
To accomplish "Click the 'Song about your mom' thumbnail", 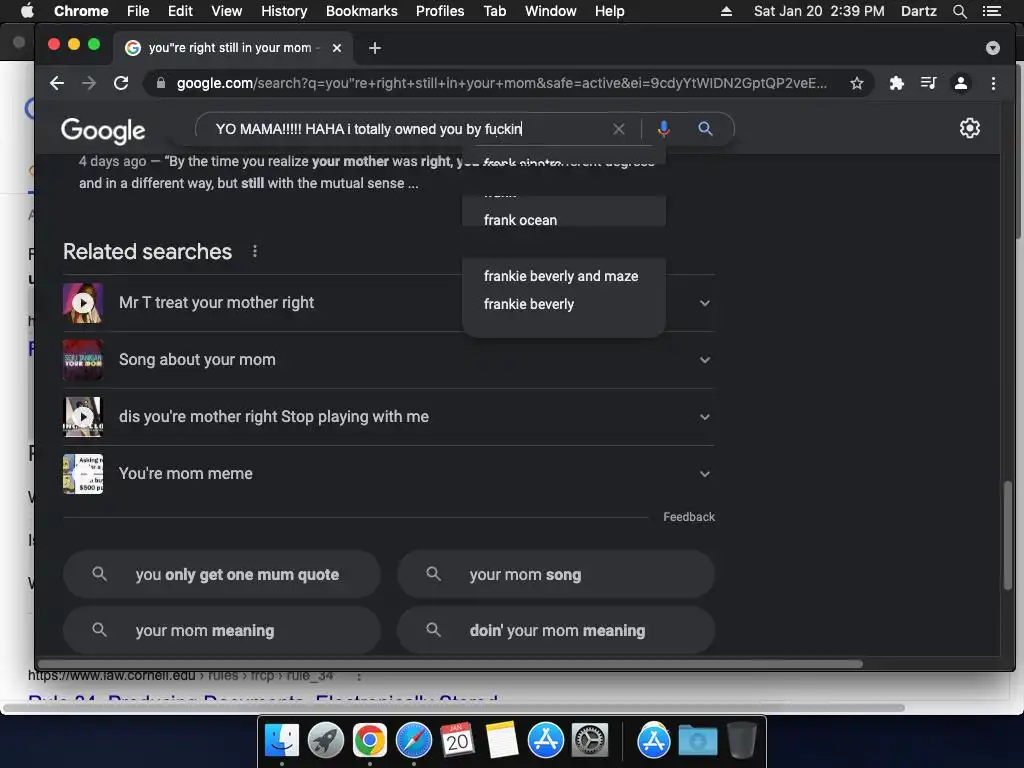I will click(83, 360).
